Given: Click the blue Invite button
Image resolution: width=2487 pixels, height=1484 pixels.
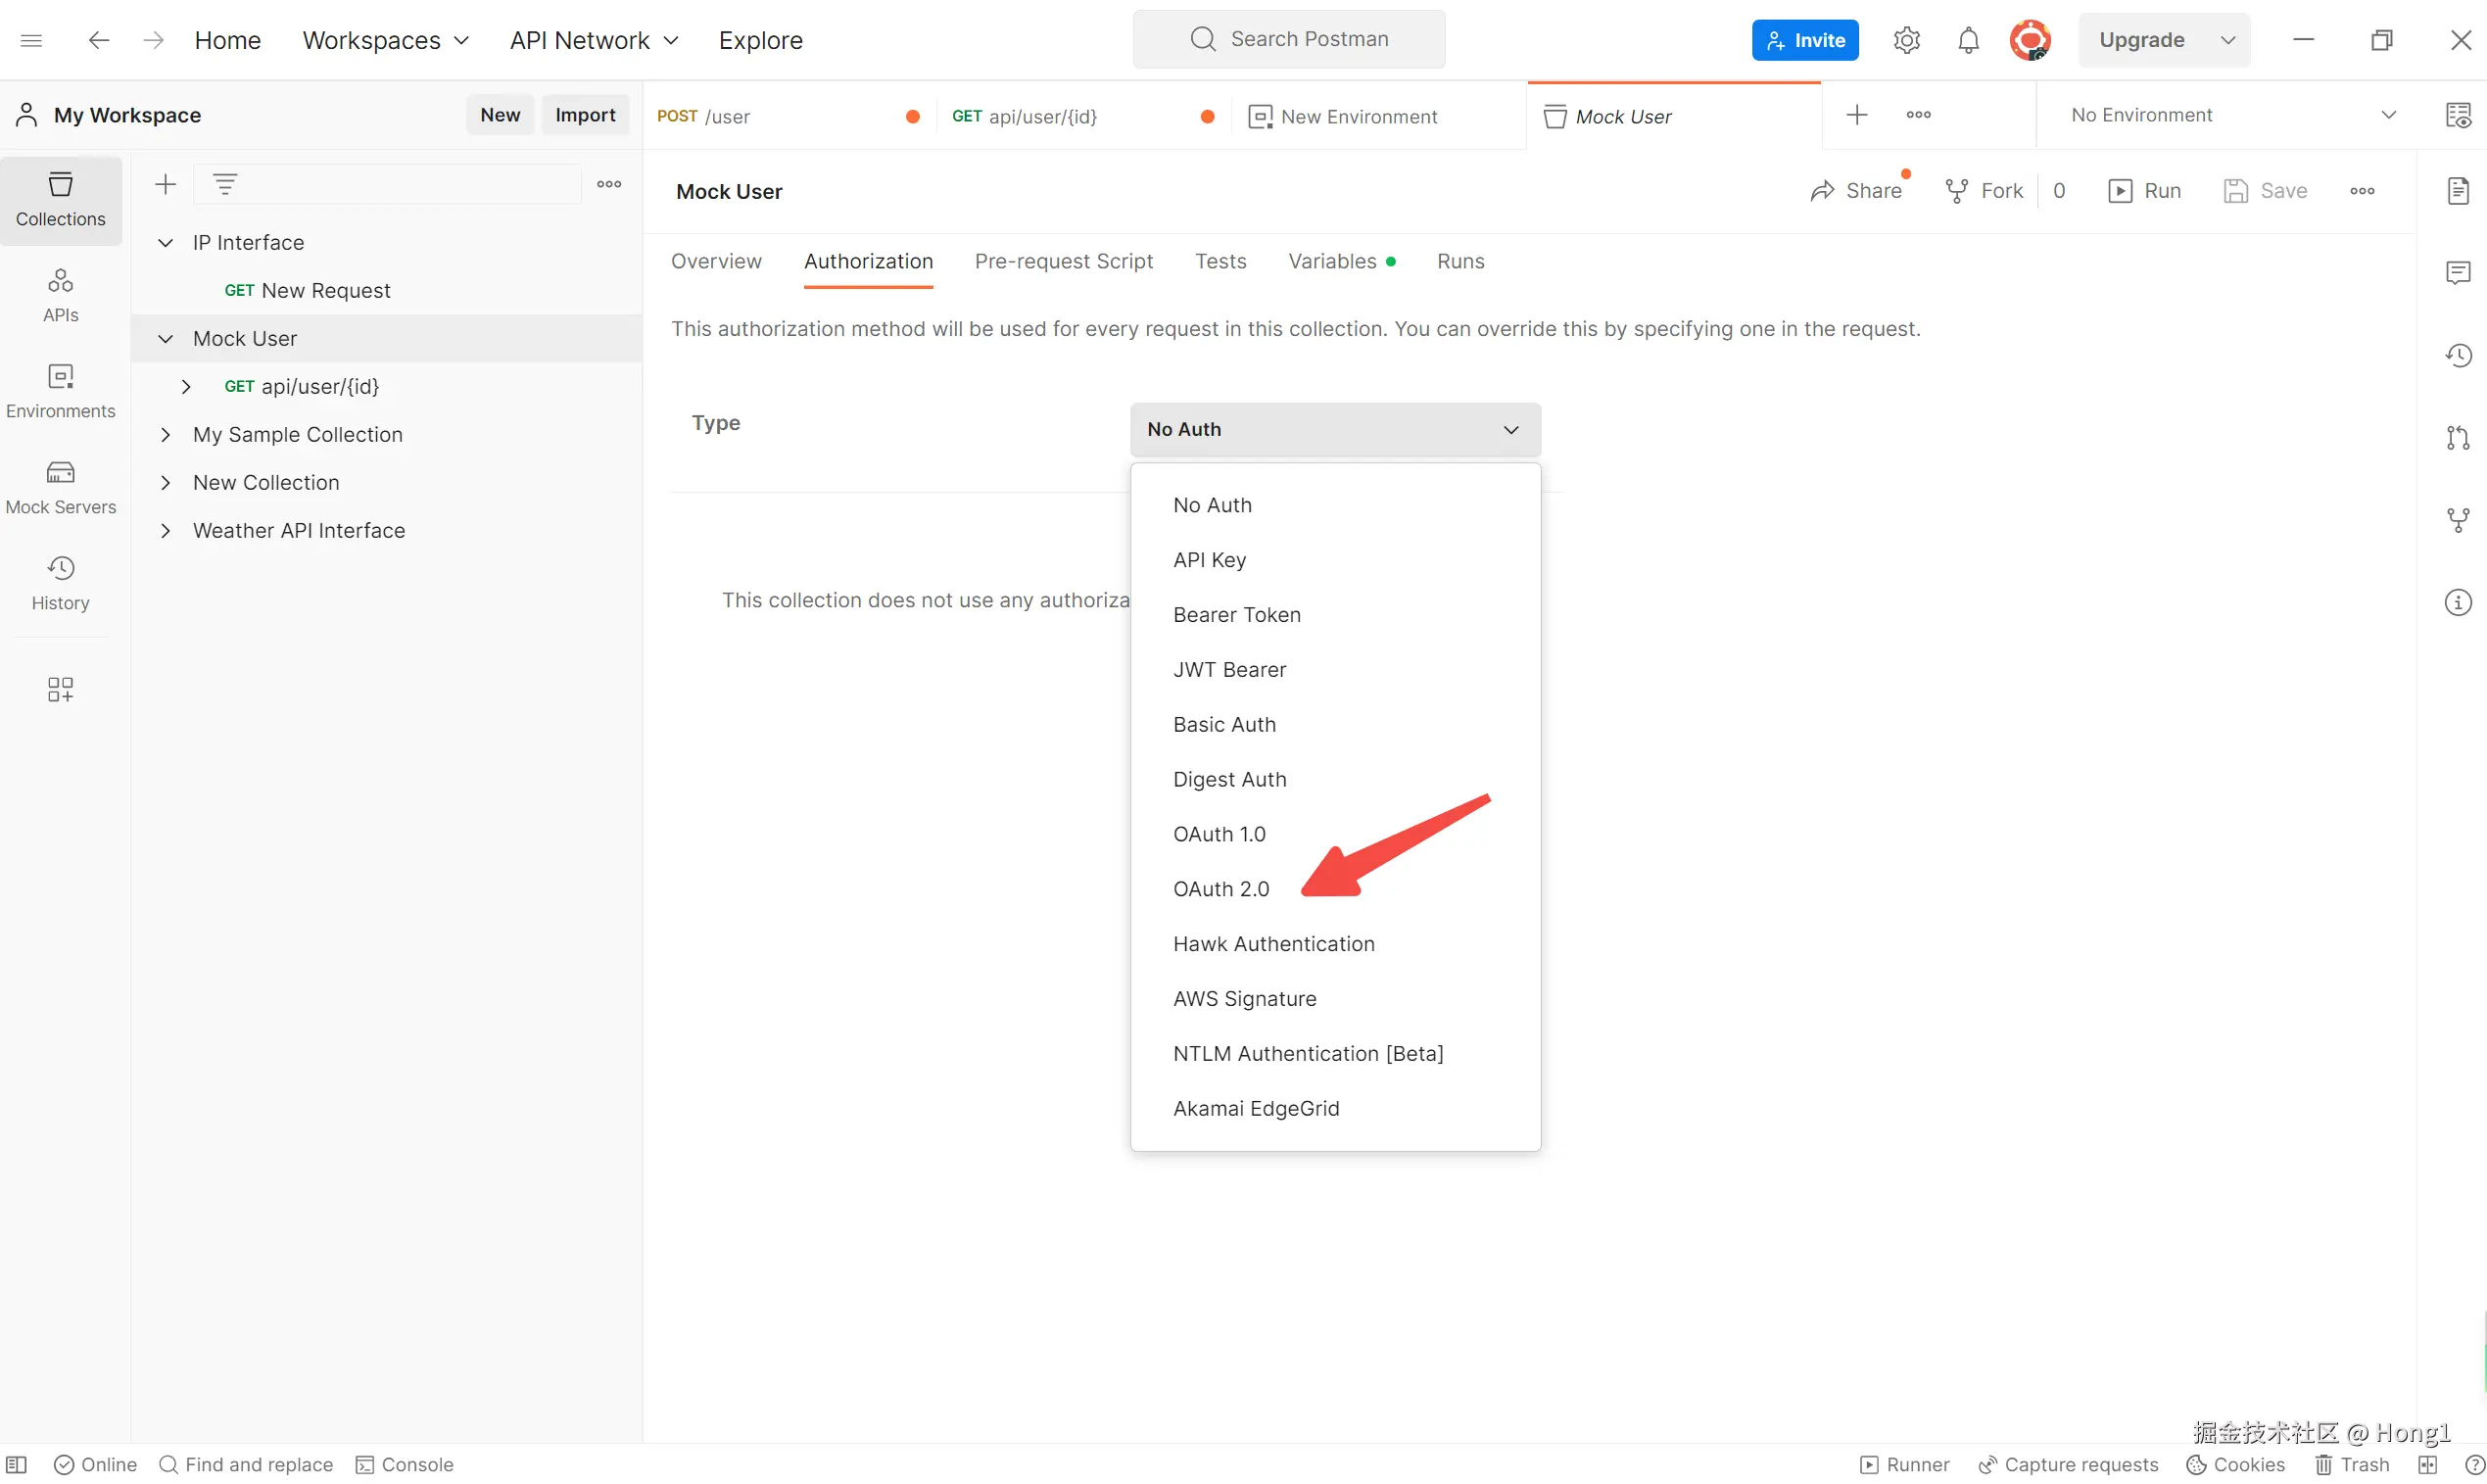Looking at the screenshot, I should (1804, 40).
